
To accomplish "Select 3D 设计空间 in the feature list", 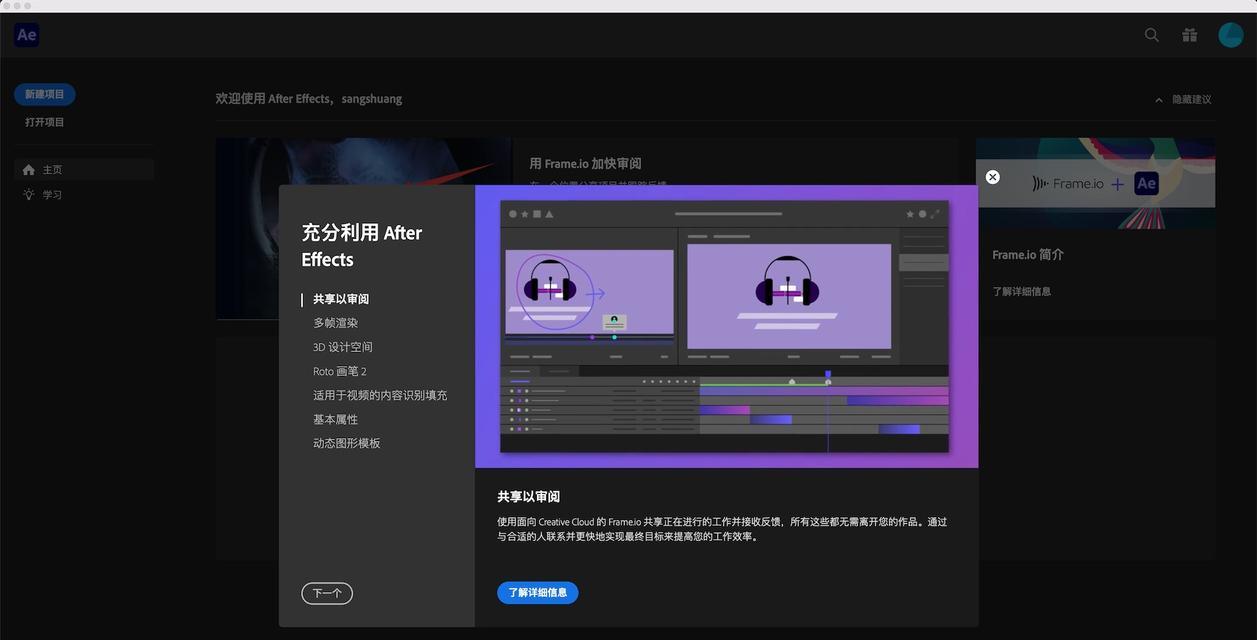I will pyautogui.click(x=343, y=347).
